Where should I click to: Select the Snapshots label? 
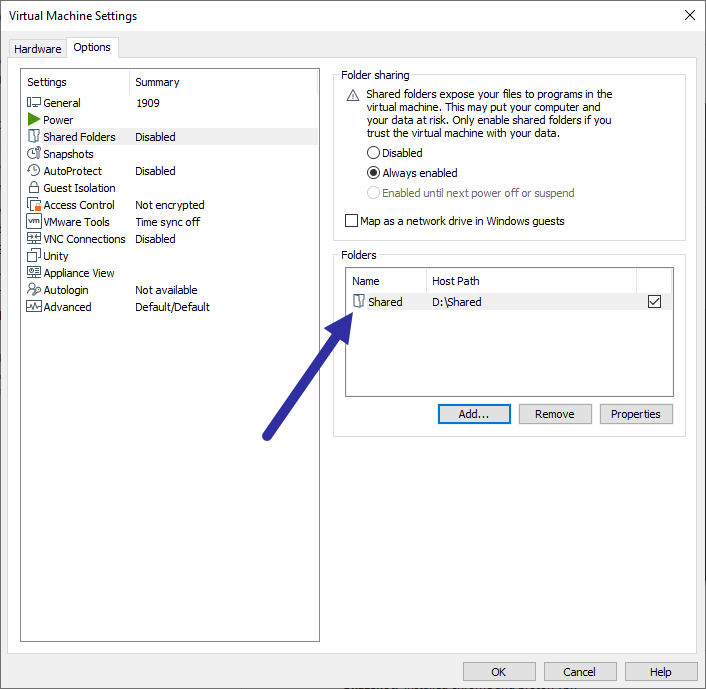coord(68,154)
